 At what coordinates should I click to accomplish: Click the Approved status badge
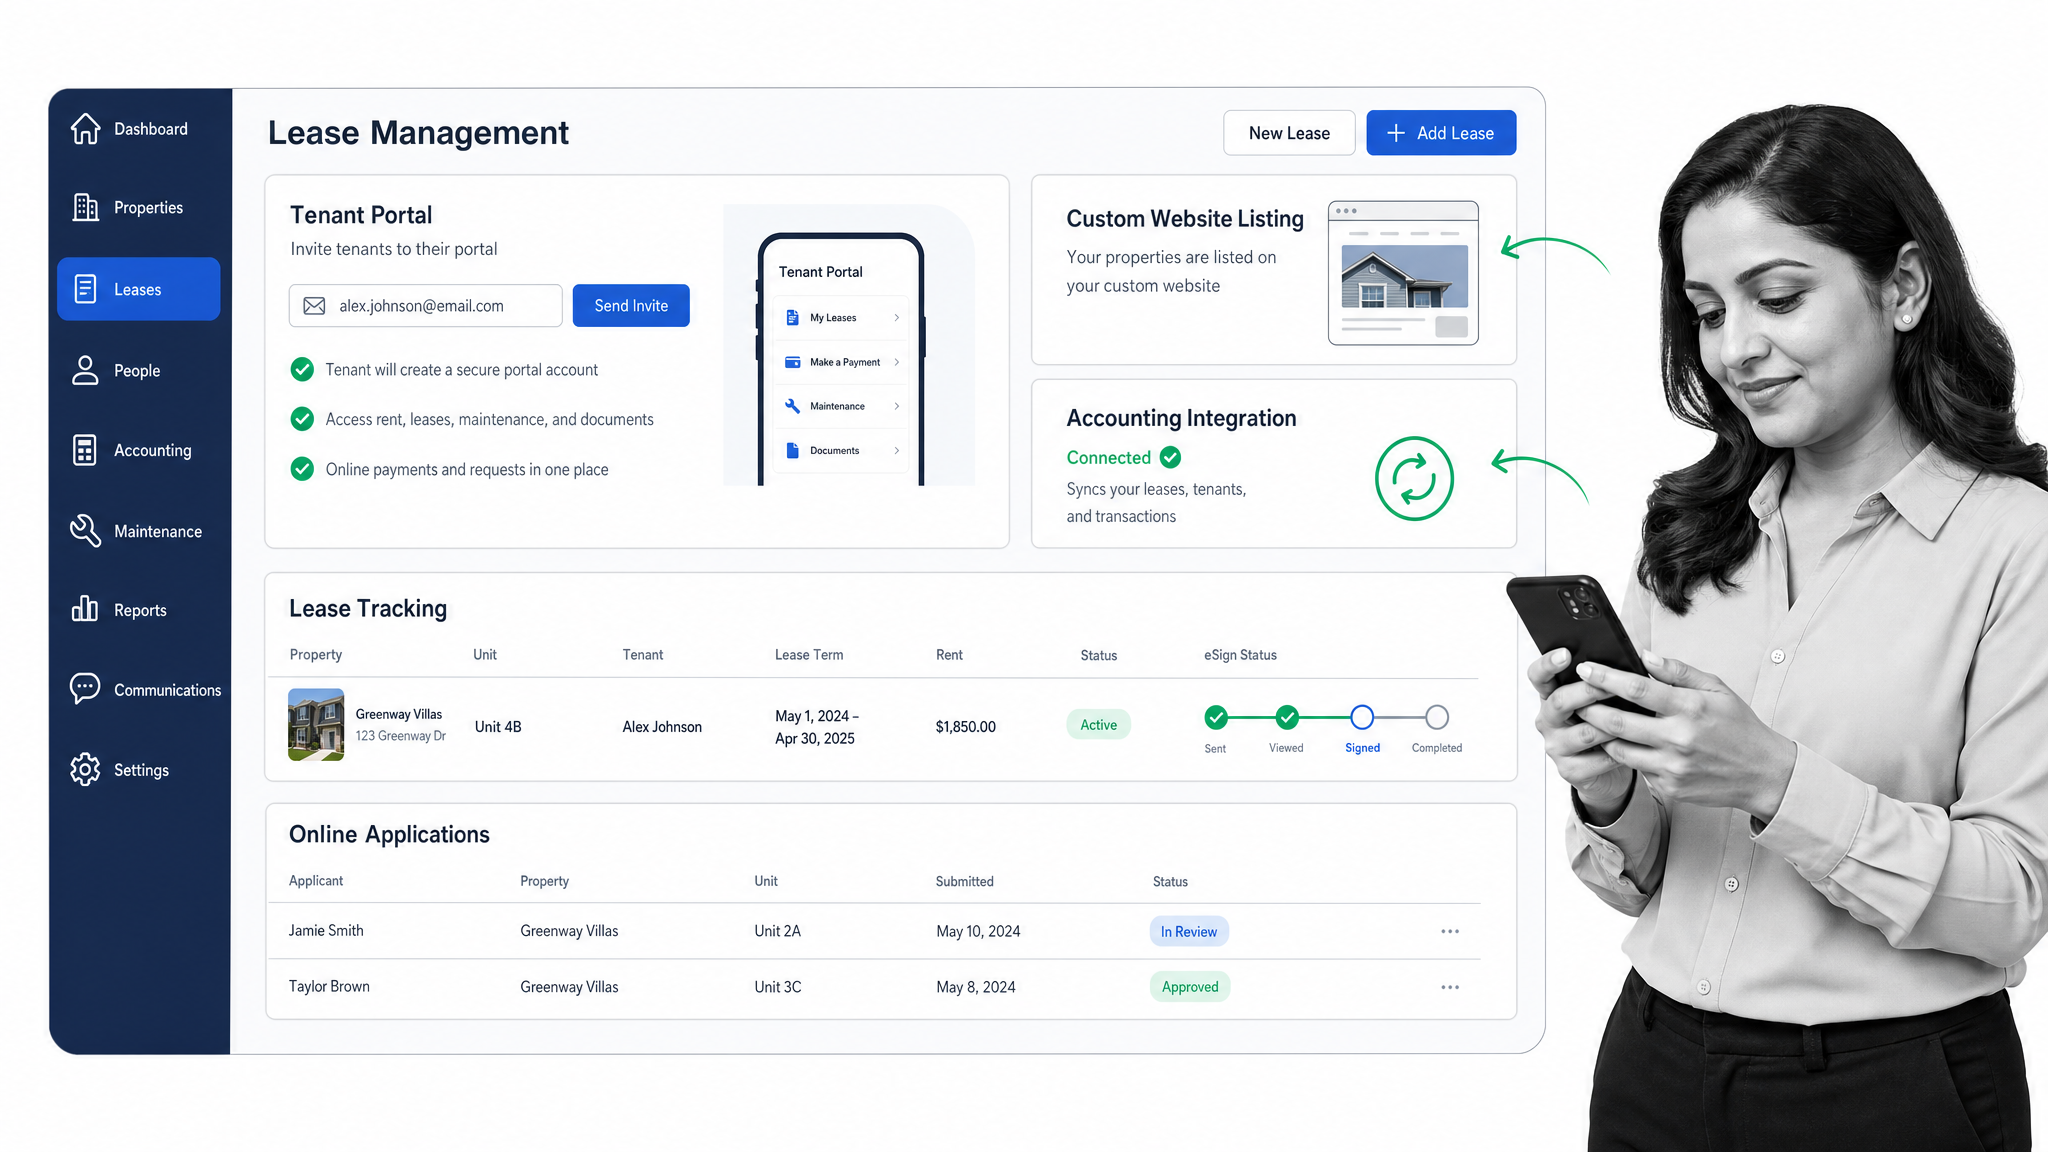click(x=1190, y=987)
